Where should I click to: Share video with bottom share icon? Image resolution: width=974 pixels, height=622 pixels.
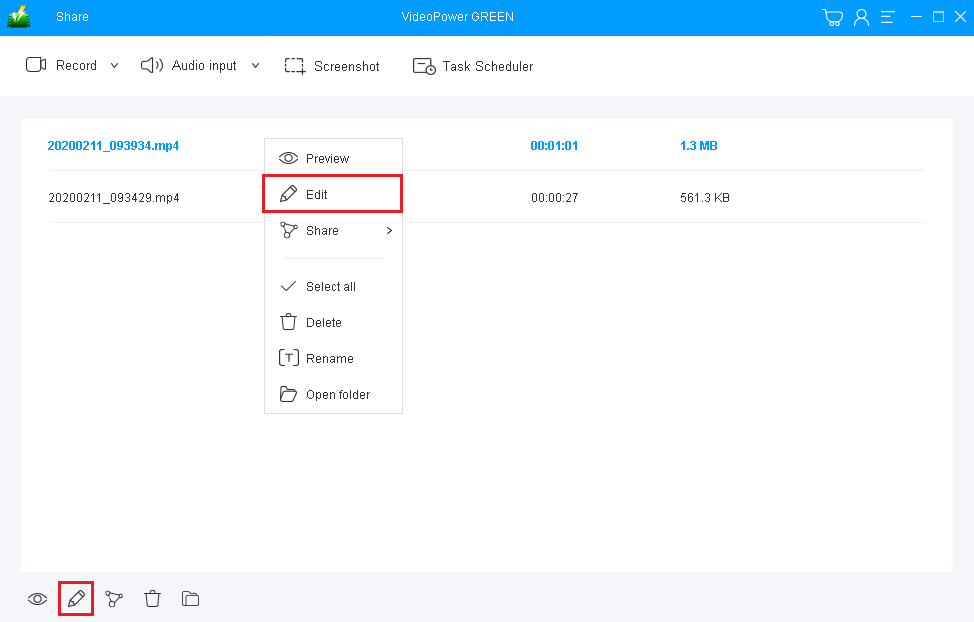[x=114, y=599]
